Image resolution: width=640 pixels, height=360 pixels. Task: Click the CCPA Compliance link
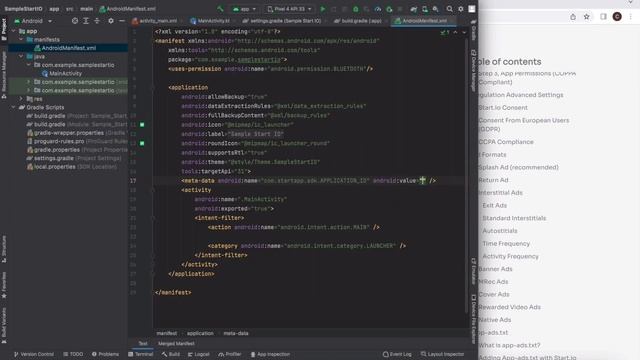[x=506, y=142]
